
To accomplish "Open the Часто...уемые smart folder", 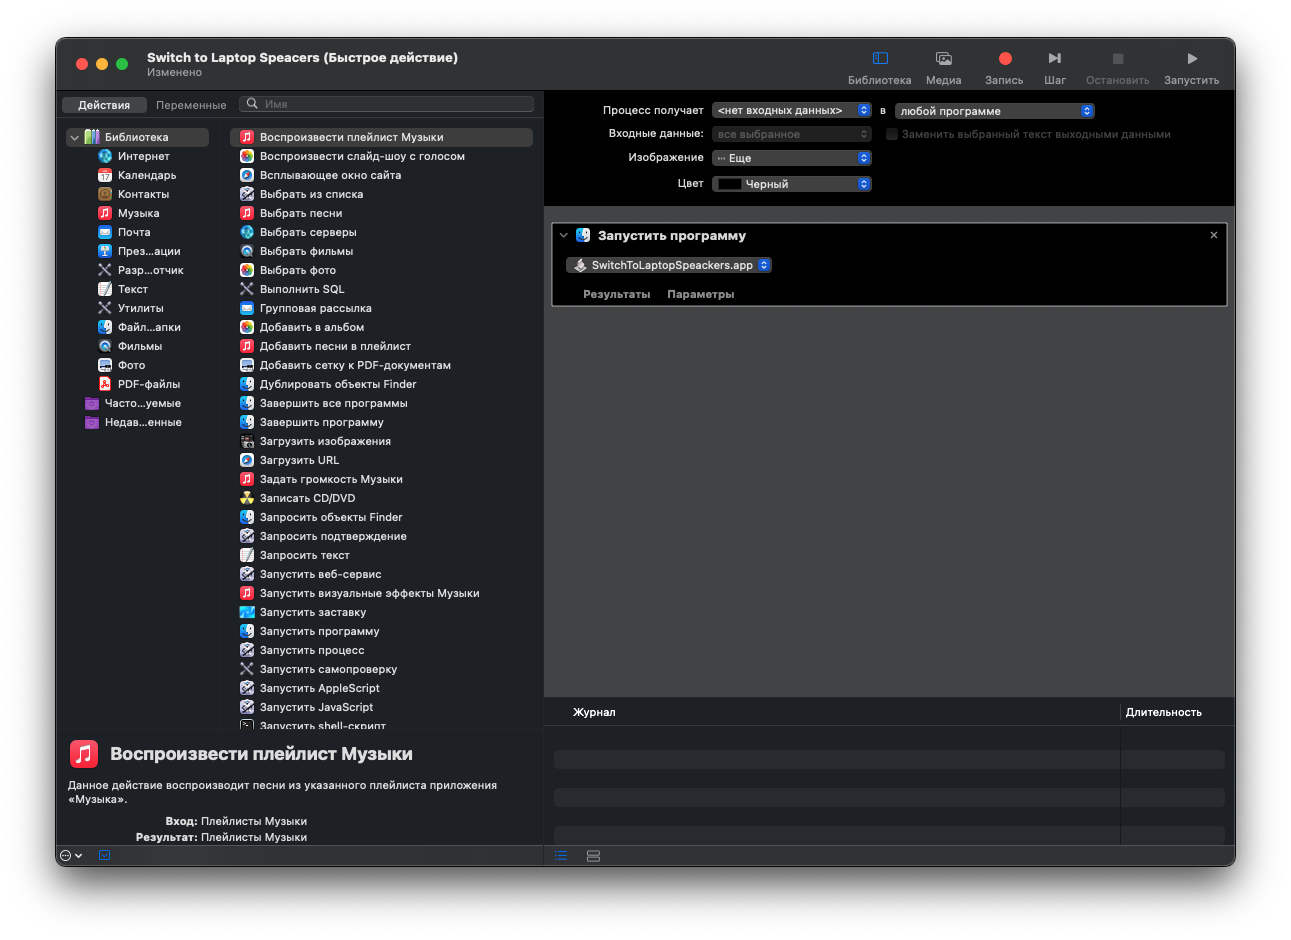I will tap(142, 403).
